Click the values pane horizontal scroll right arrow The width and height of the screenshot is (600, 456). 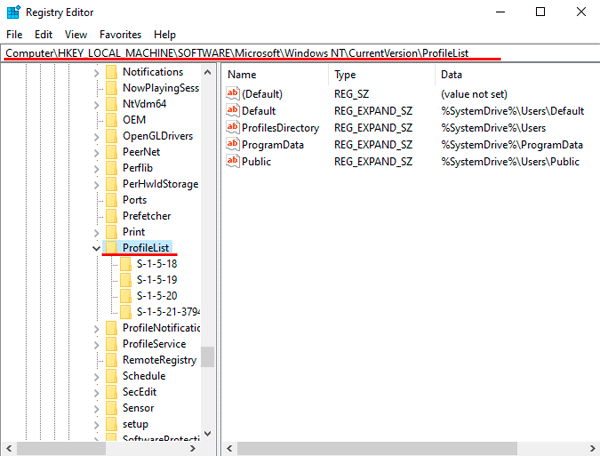(x=592, y=448)
